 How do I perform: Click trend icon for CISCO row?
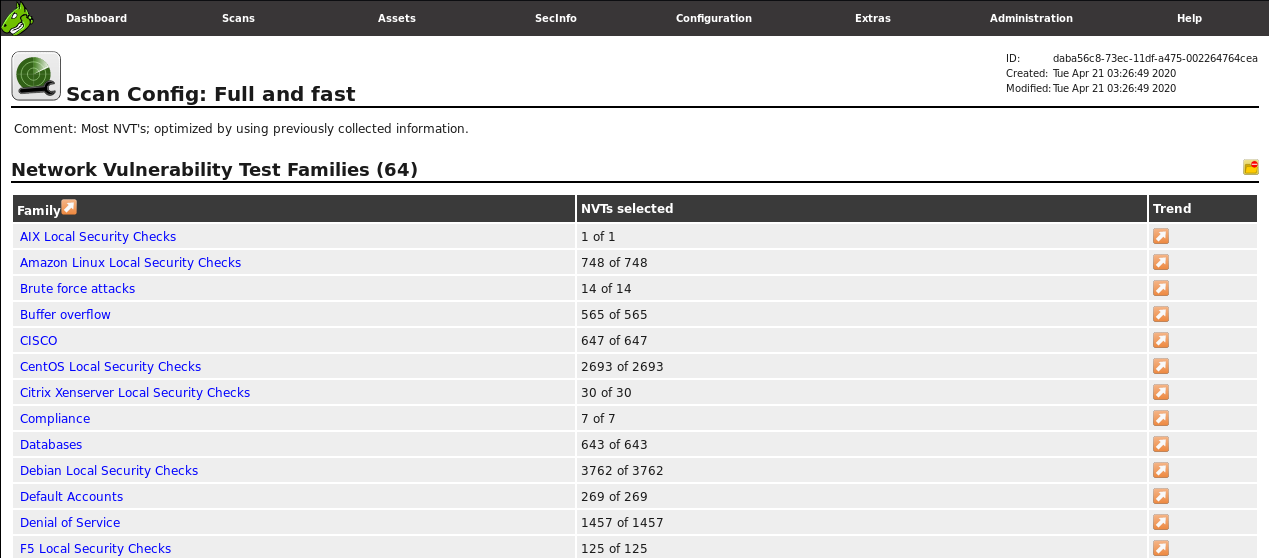(x=1161, y=340)
